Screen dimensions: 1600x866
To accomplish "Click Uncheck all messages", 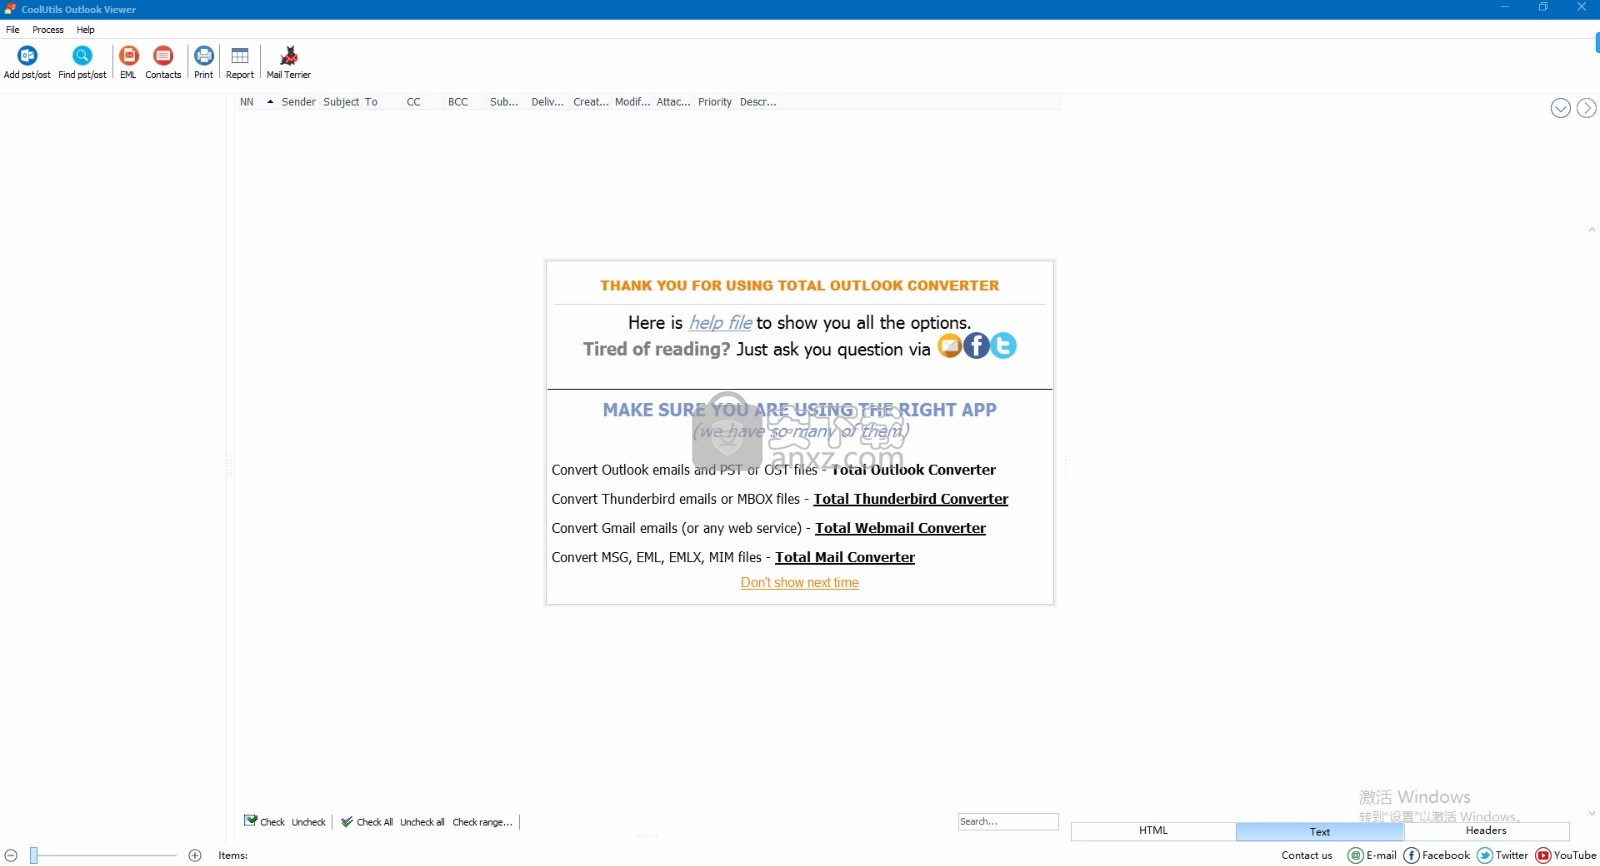I will 422,822.
